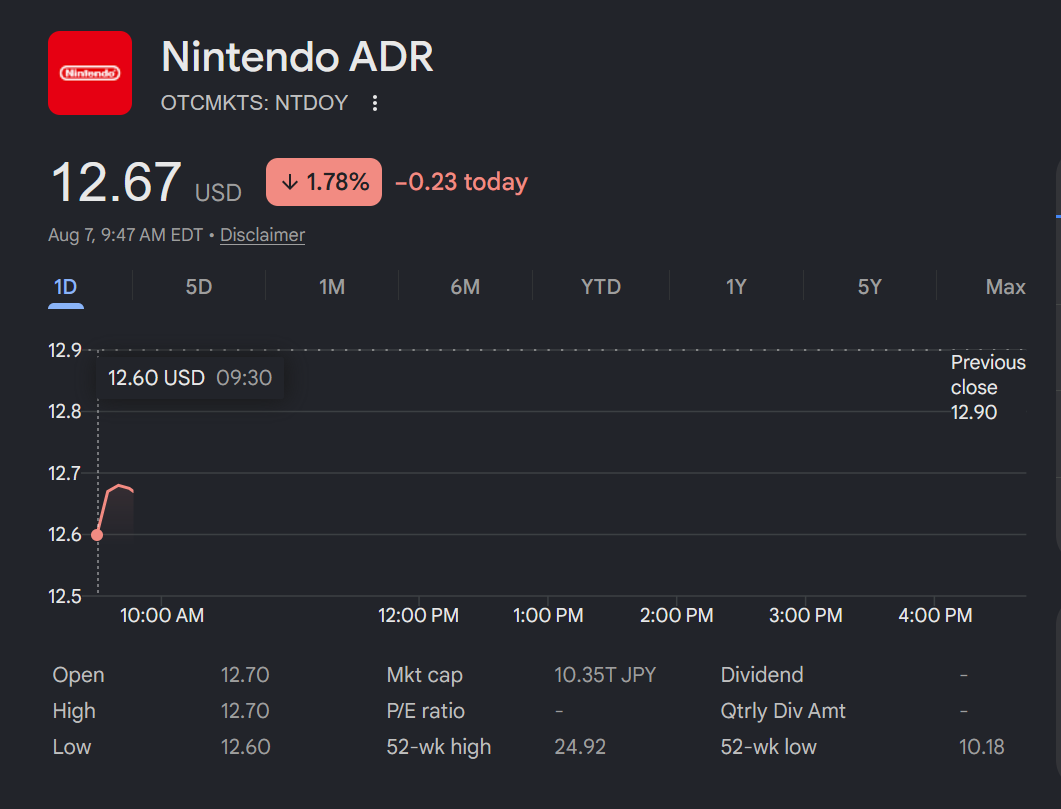1061x809 pixels.
Task: Click the Dividend label
Action: [762, 675]
